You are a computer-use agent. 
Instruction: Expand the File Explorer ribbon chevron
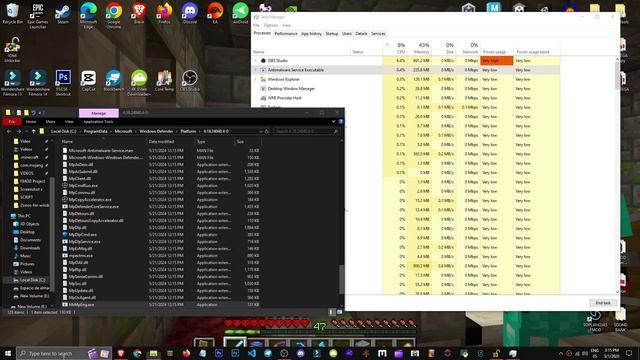333,122
